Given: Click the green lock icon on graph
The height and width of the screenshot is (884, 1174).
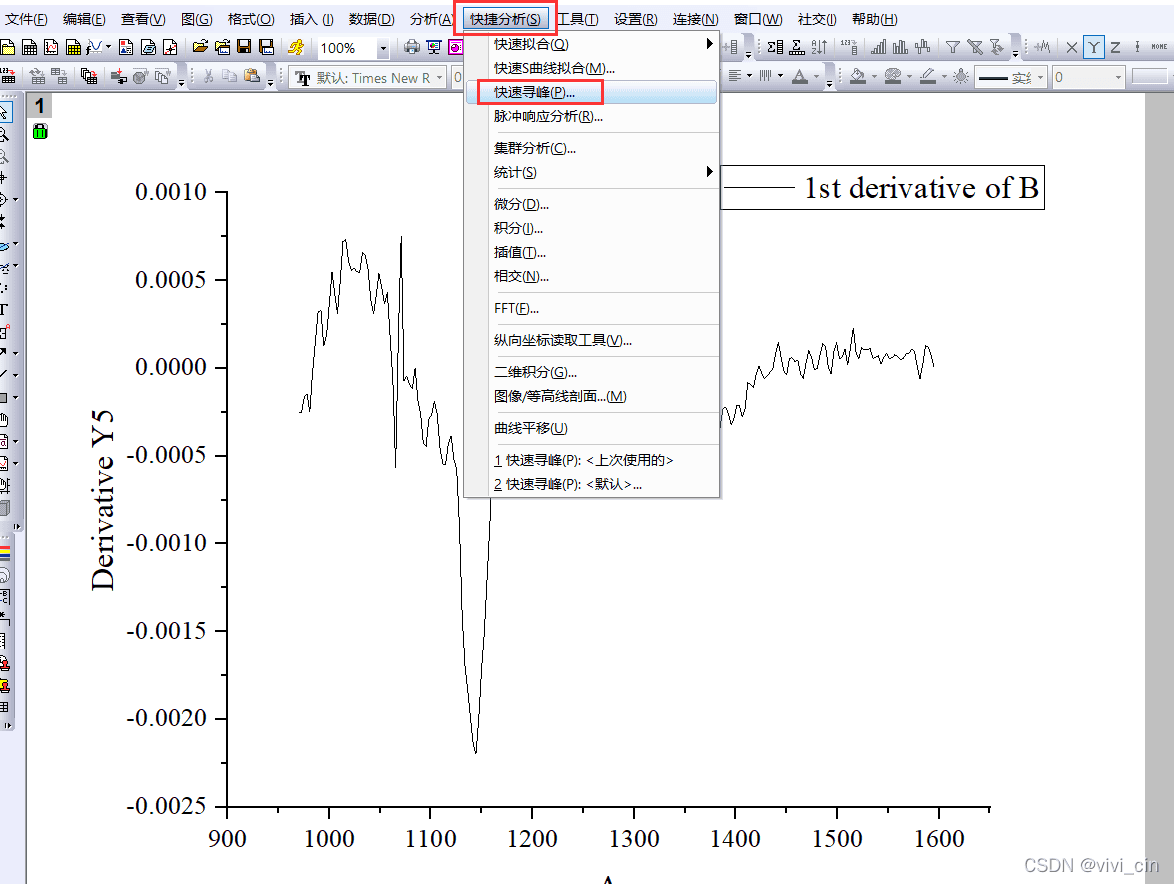Looking at the screenshot, I should point(39,131).
